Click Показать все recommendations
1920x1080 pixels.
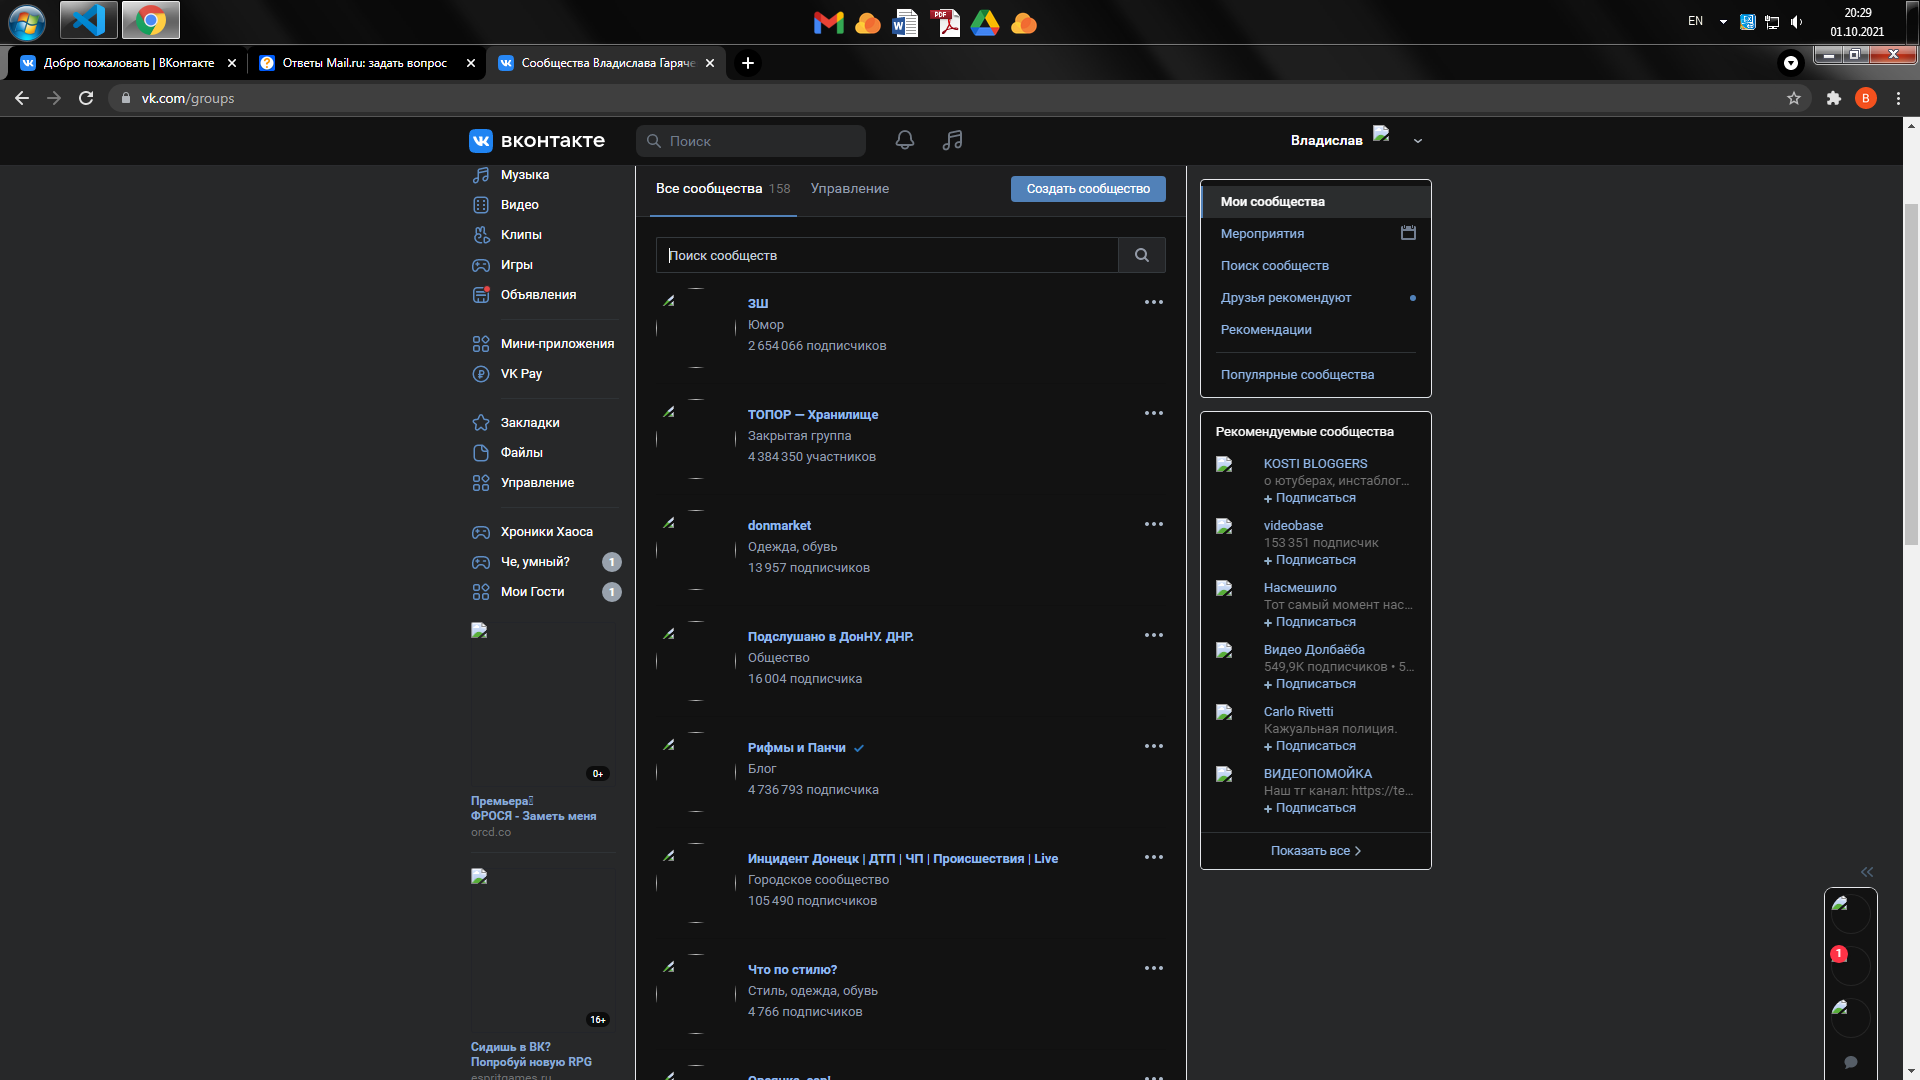tap(1316, 851)
